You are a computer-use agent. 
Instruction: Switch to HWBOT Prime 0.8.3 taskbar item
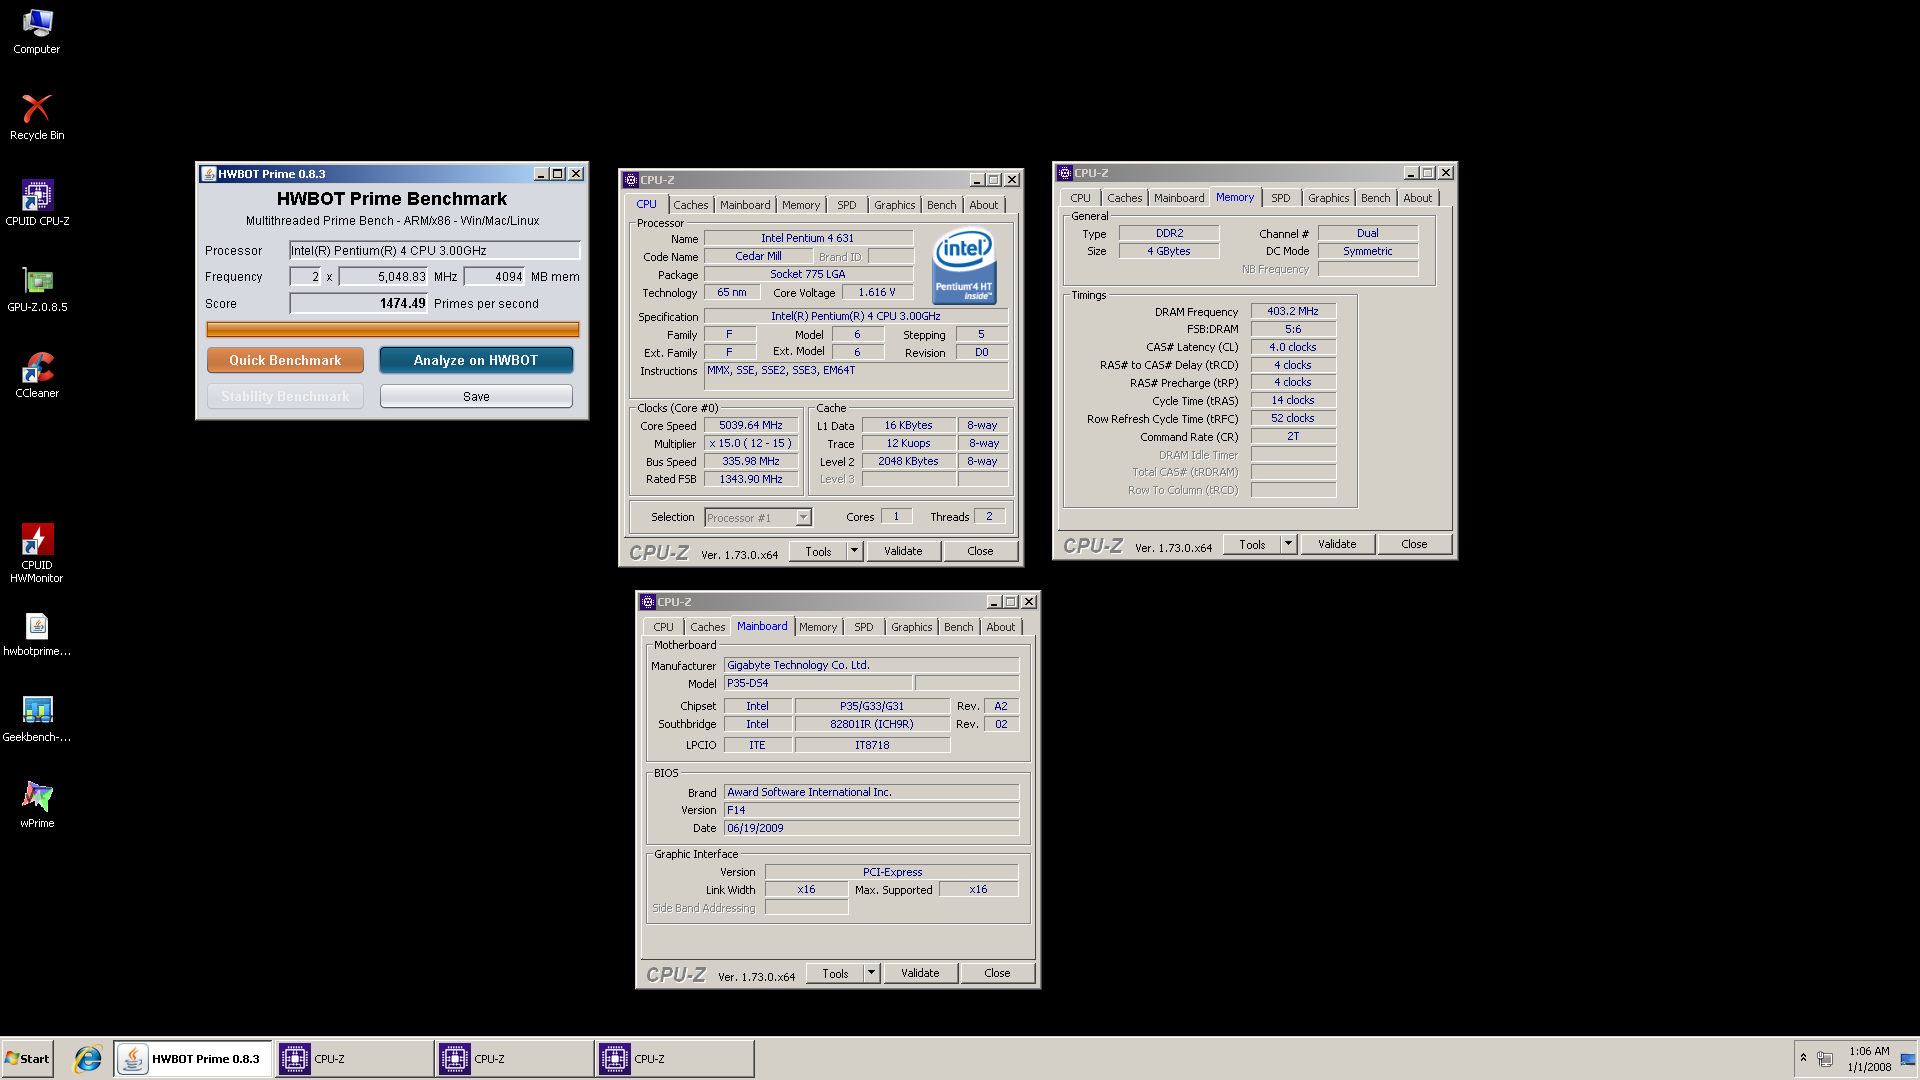[193, 1059]
